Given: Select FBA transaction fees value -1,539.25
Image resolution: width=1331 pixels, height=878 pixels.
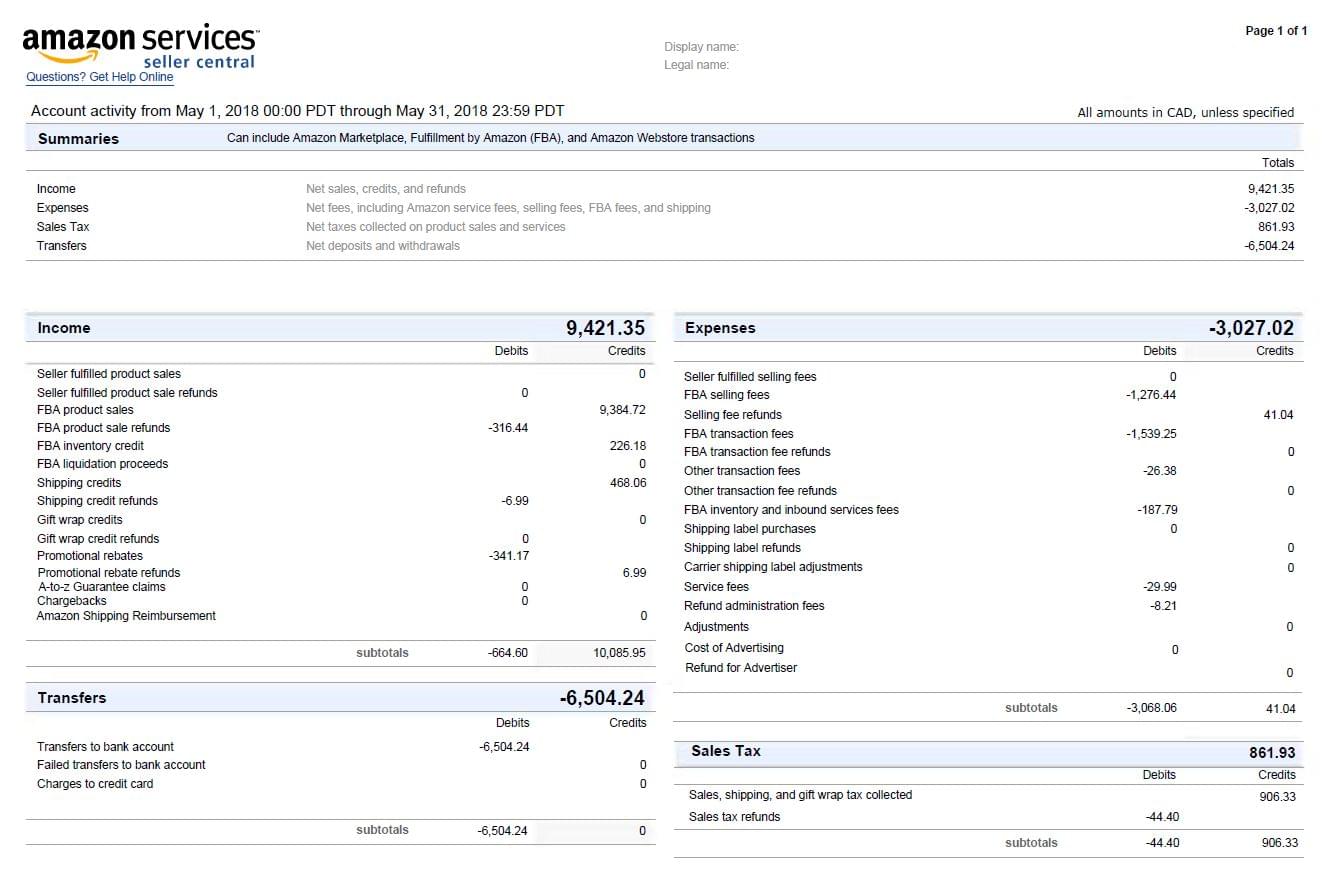Looking at the screenshot, I should [1151, 434].
